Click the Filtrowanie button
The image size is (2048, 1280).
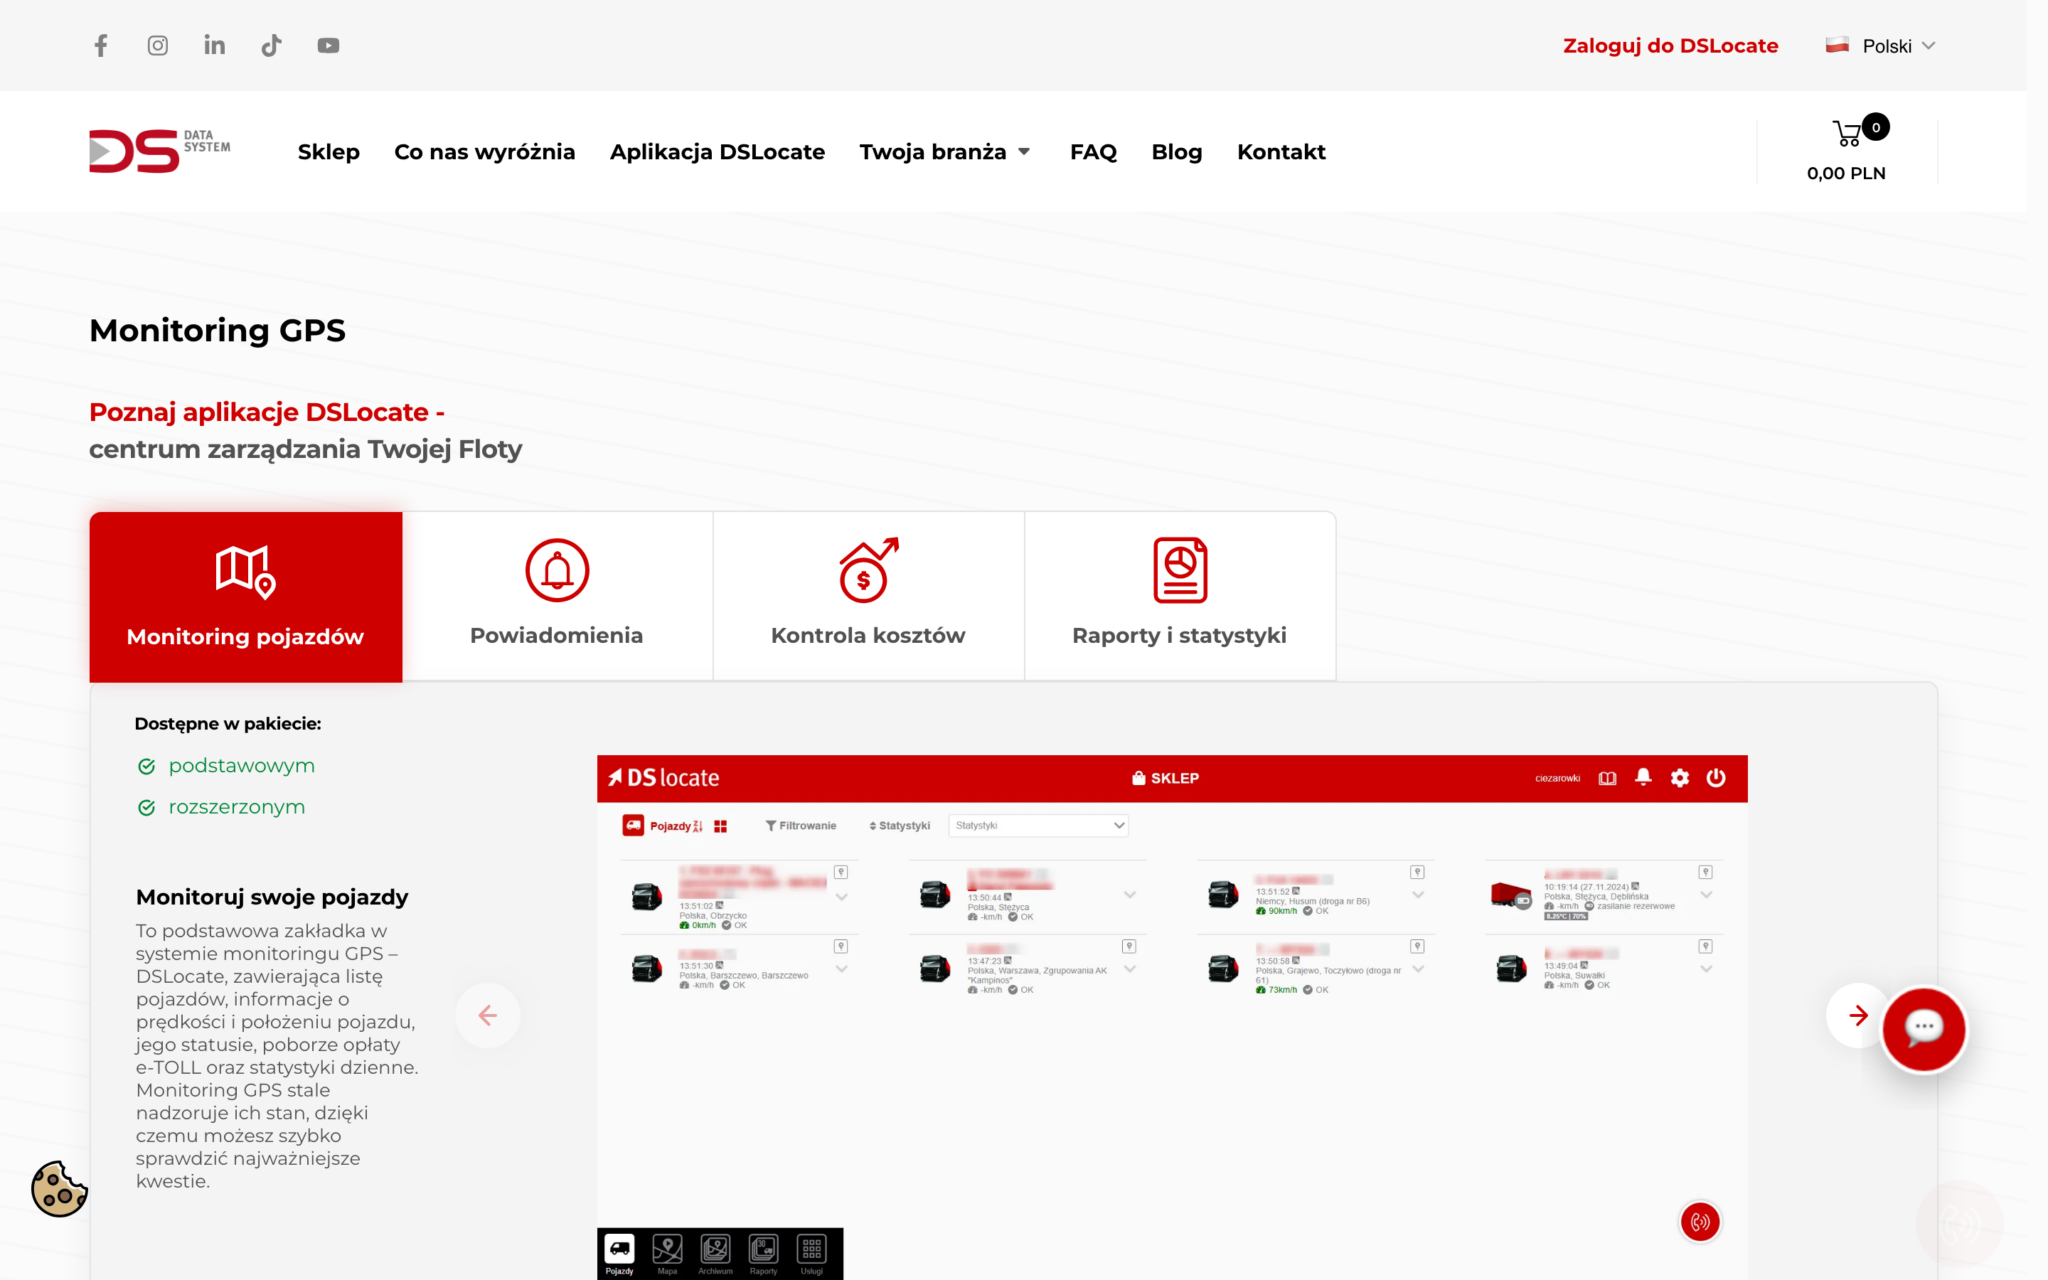[x=801, y=826]
